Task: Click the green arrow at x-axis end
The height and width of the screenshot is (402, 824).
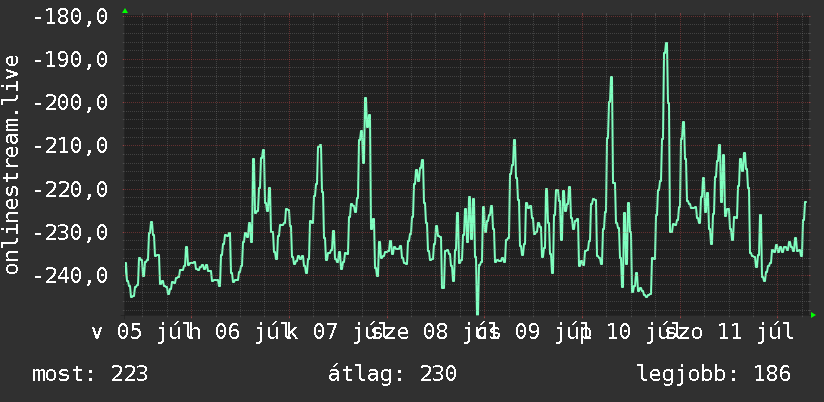Action: [813, 315]
